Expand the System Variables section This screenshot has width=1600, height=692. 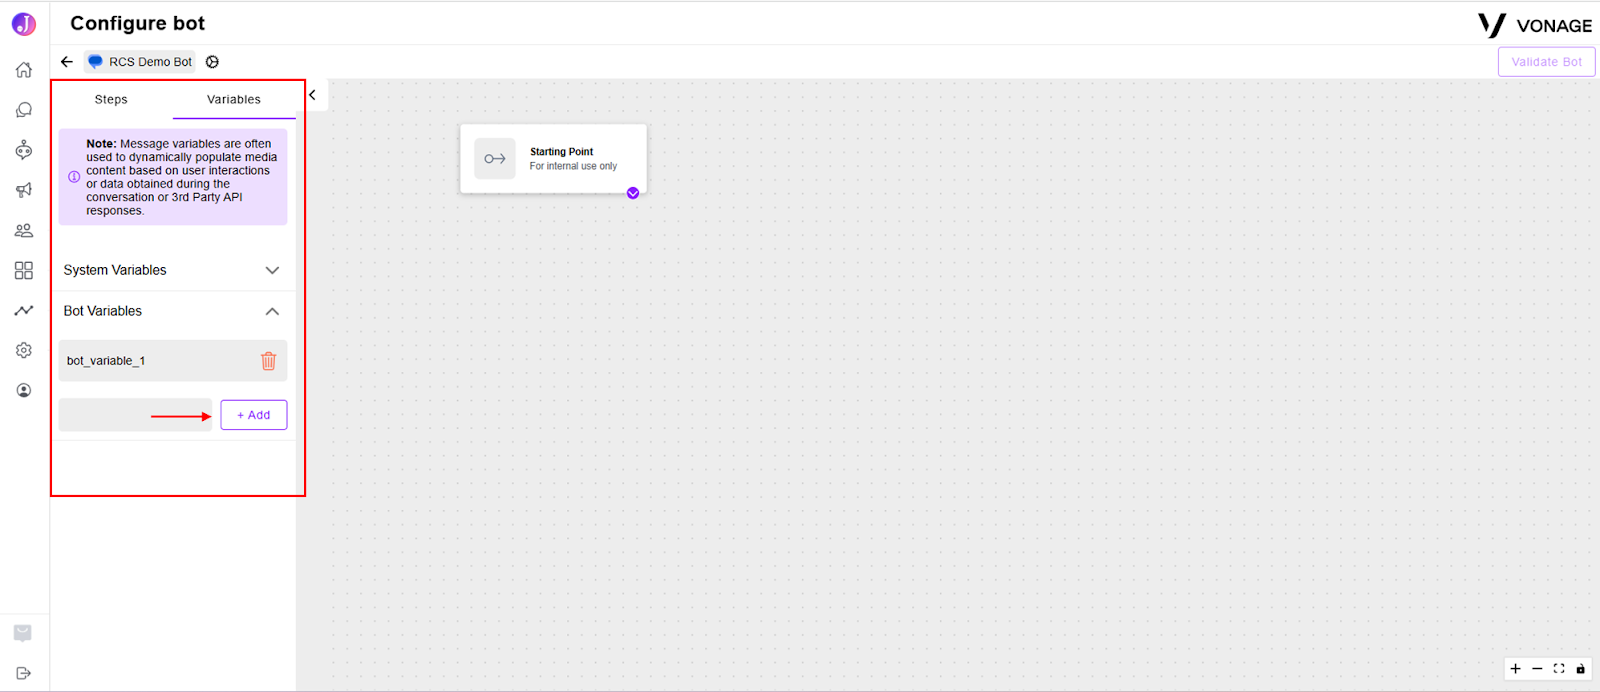coord(172,270)
